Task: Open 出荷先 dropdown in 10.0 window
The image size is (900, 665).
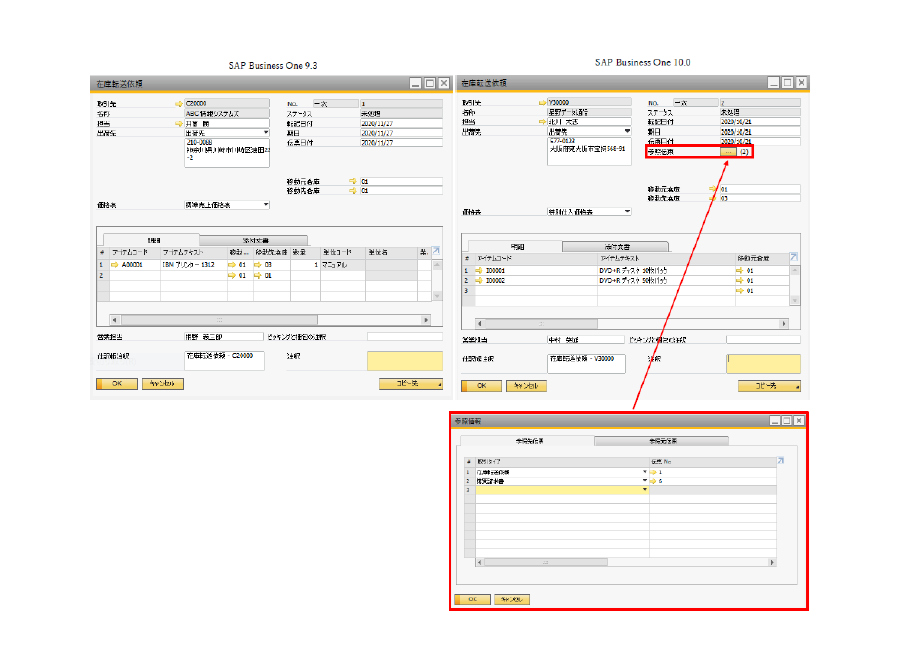Action: [627, 131]
